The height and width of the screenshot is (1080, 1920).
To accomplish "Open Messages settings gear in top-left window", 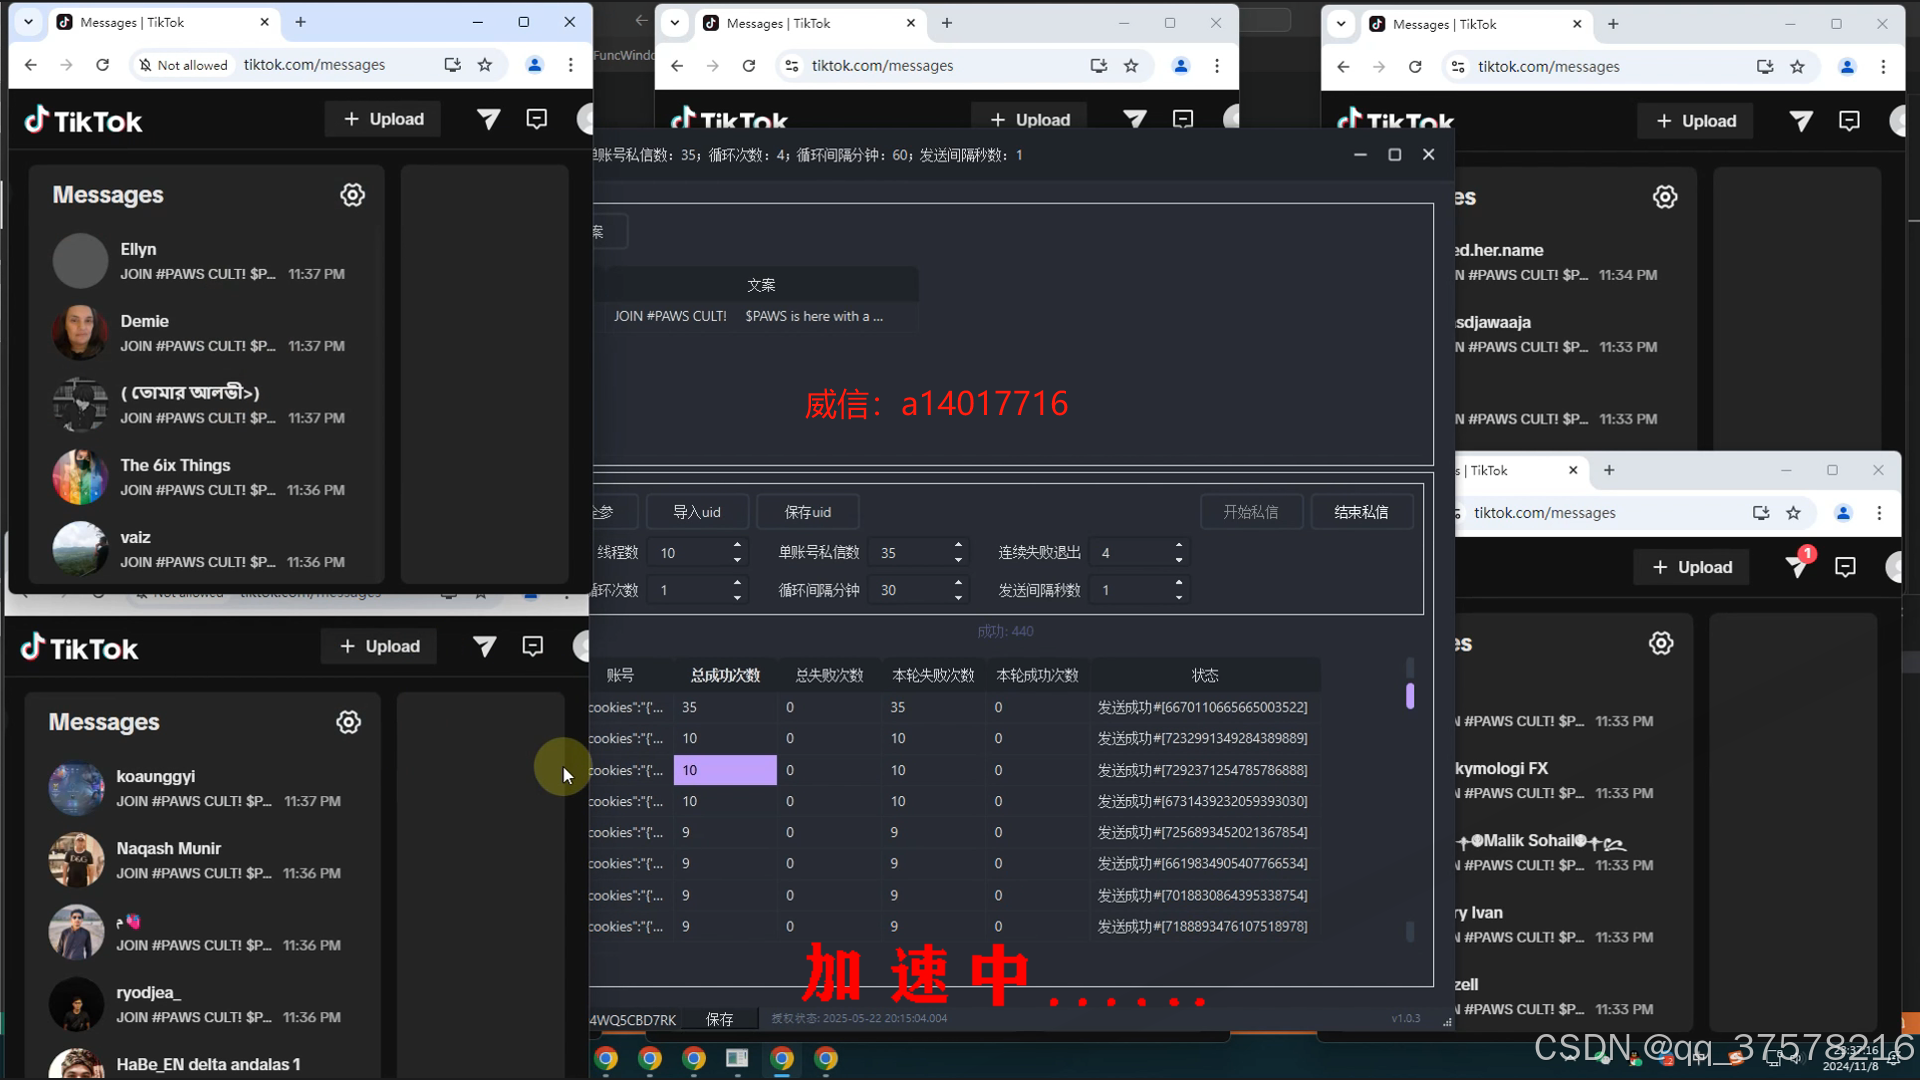I will click(352, 195).
